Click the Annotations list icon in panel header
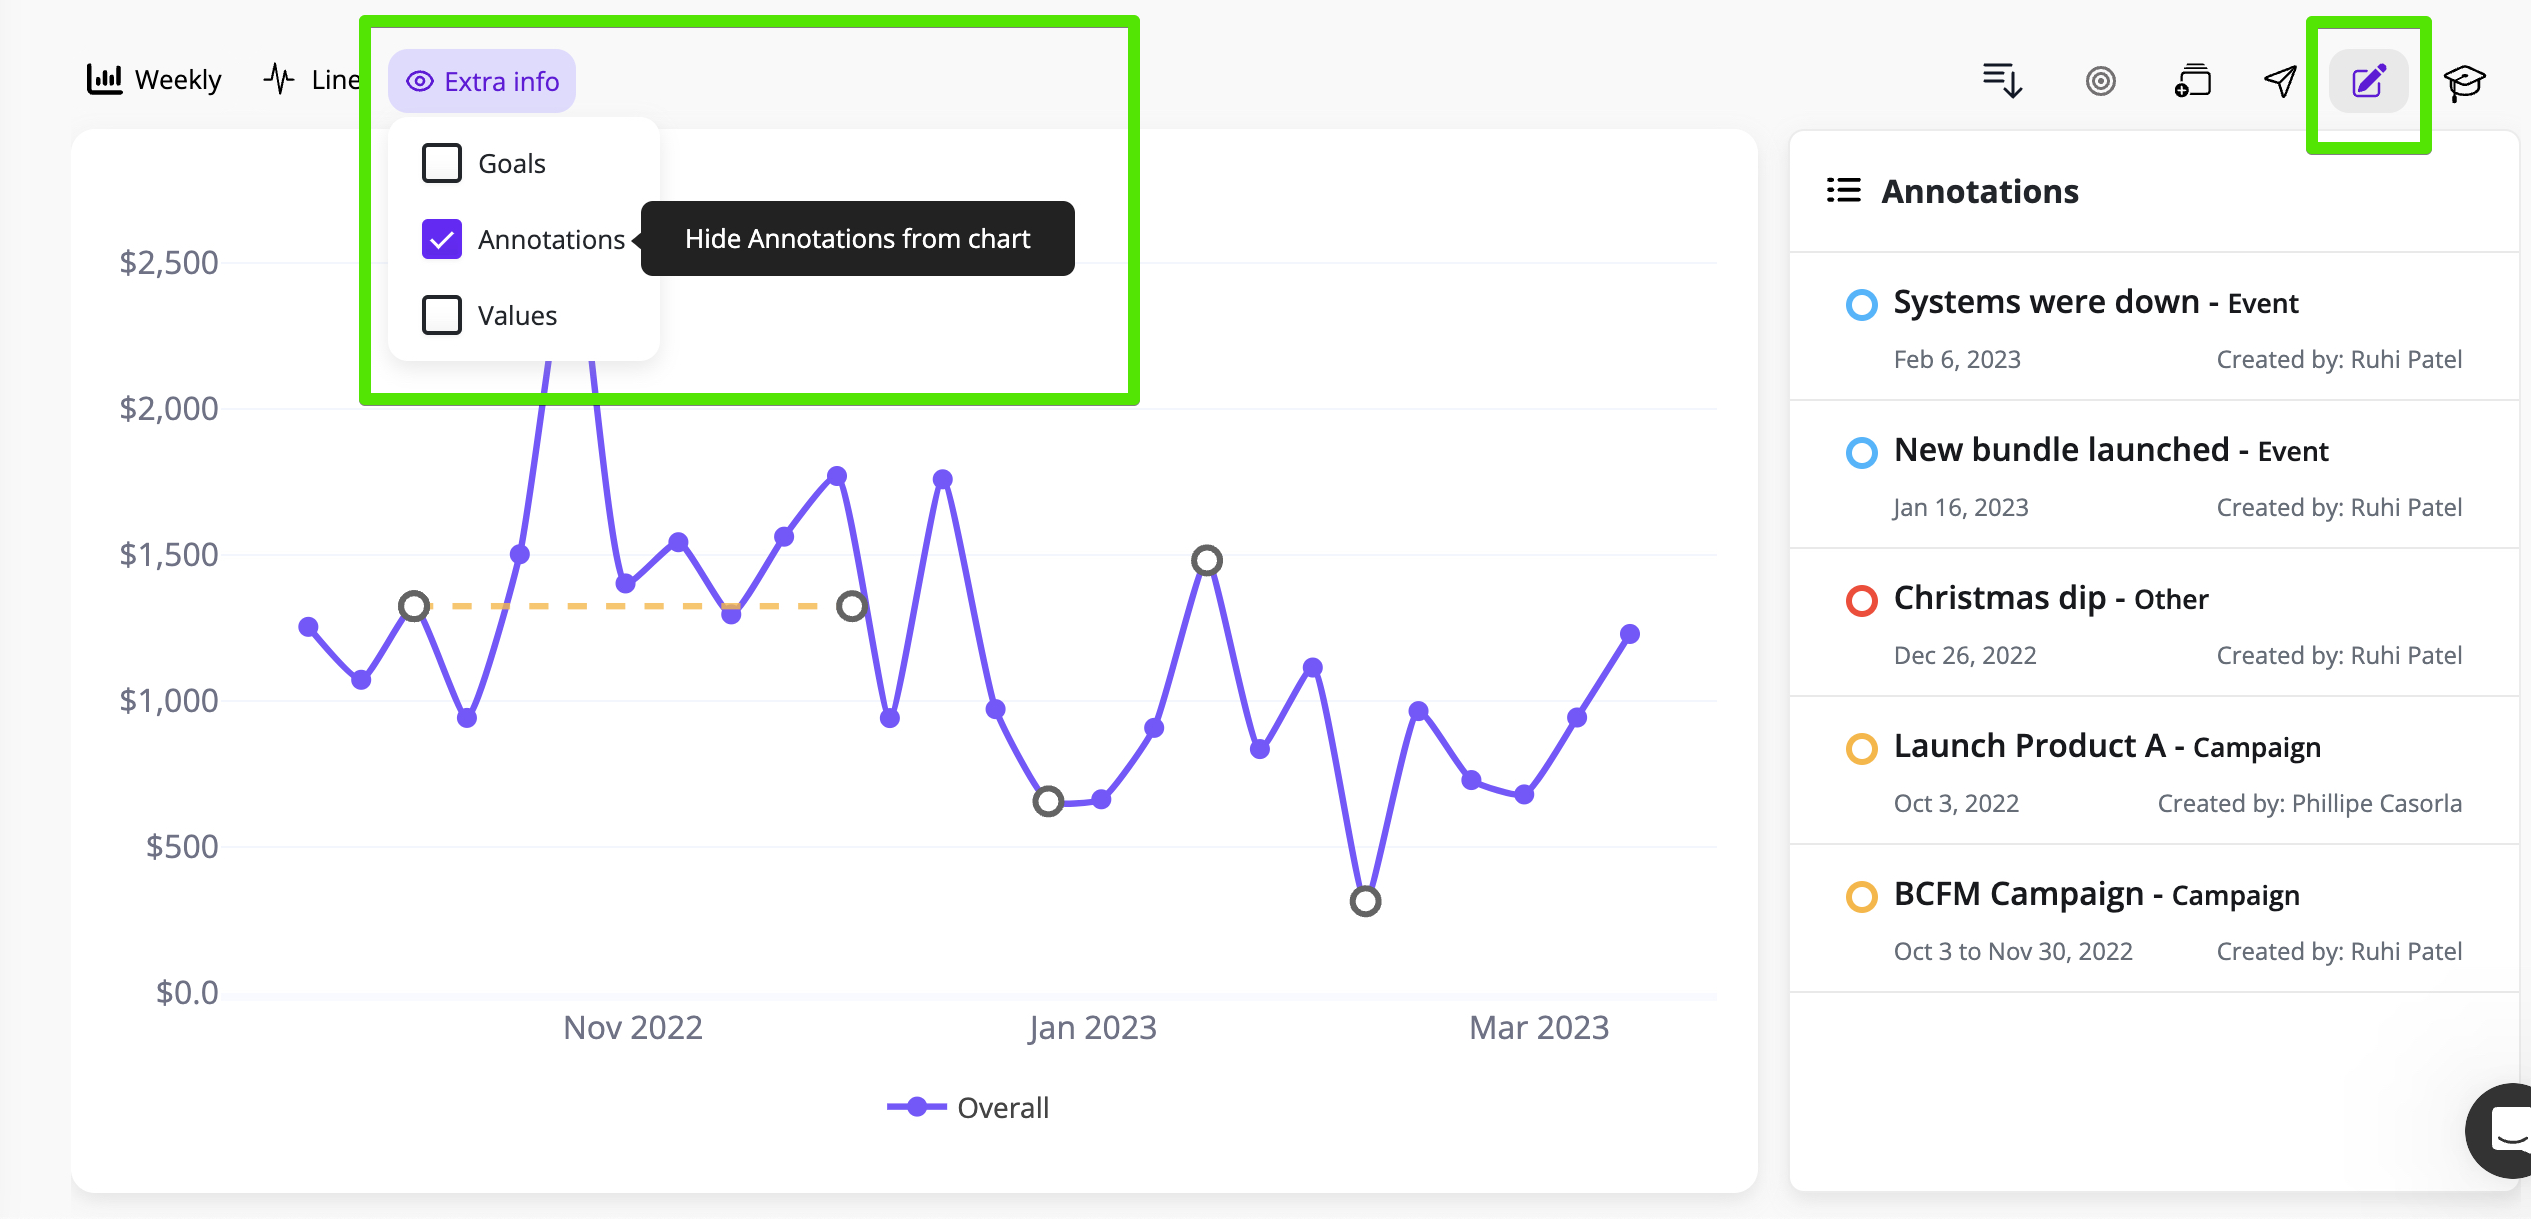This screenshot has width=2531, height=1219. (x=1844, y=190)
